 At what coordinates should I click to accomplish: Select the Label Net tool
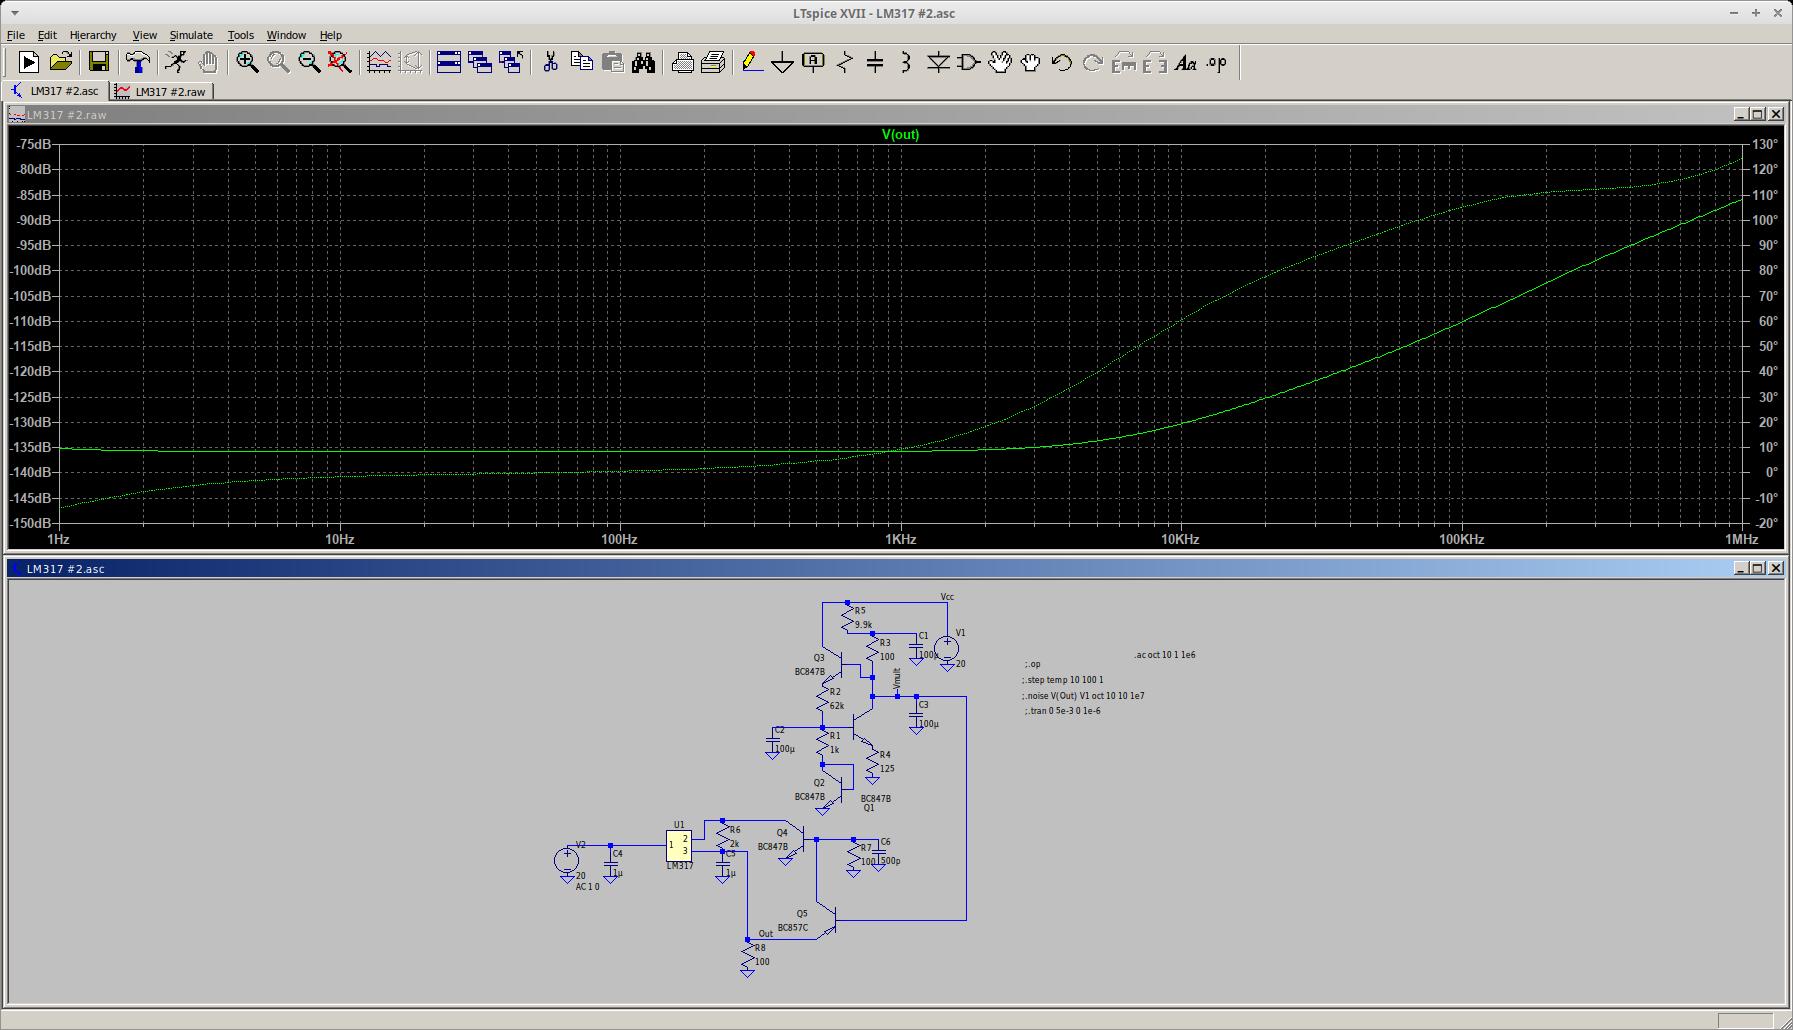[x=814, y=62]
